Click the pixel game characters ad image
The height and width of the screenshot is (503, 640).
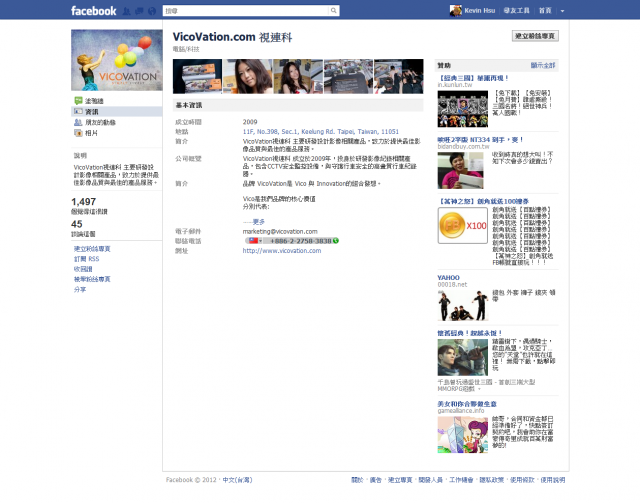462,109
